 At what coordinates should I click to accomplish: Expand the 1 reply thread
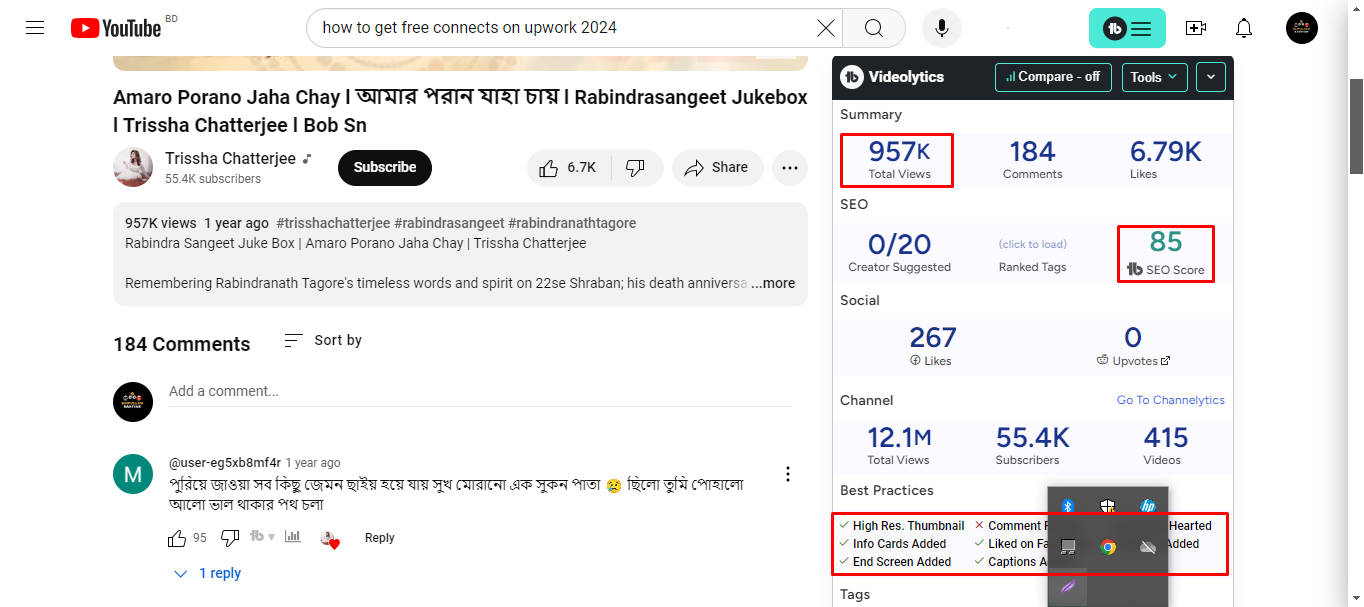click(208, 573)
